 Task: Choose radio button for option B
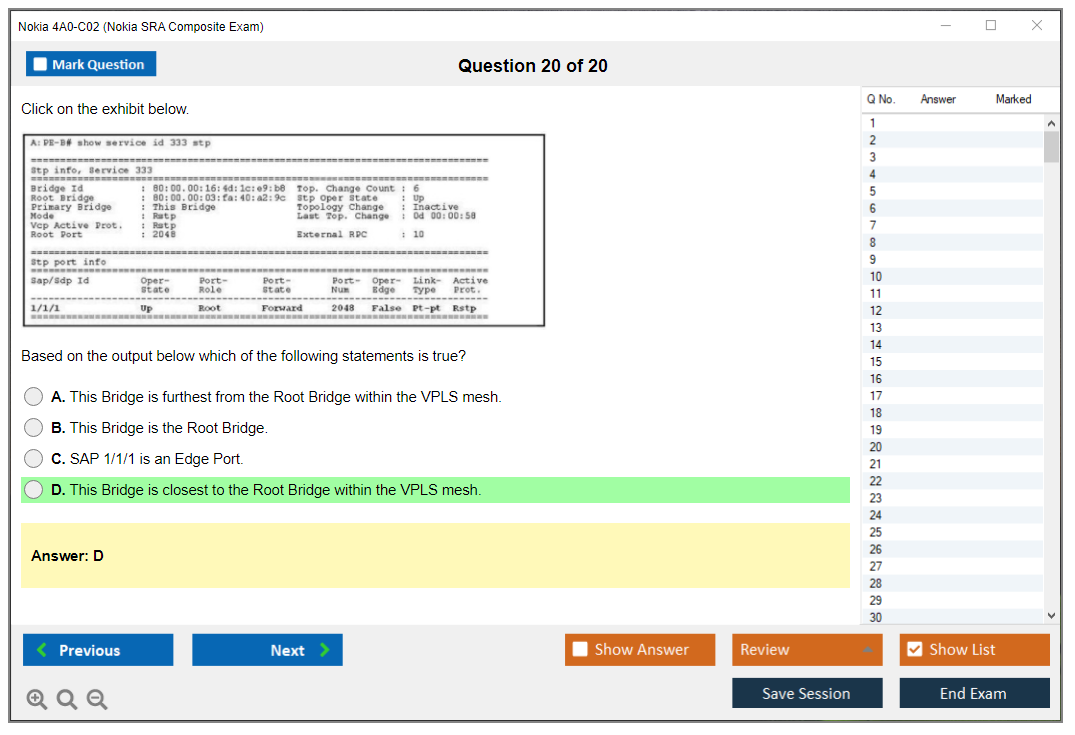click(x=34, y=428)
